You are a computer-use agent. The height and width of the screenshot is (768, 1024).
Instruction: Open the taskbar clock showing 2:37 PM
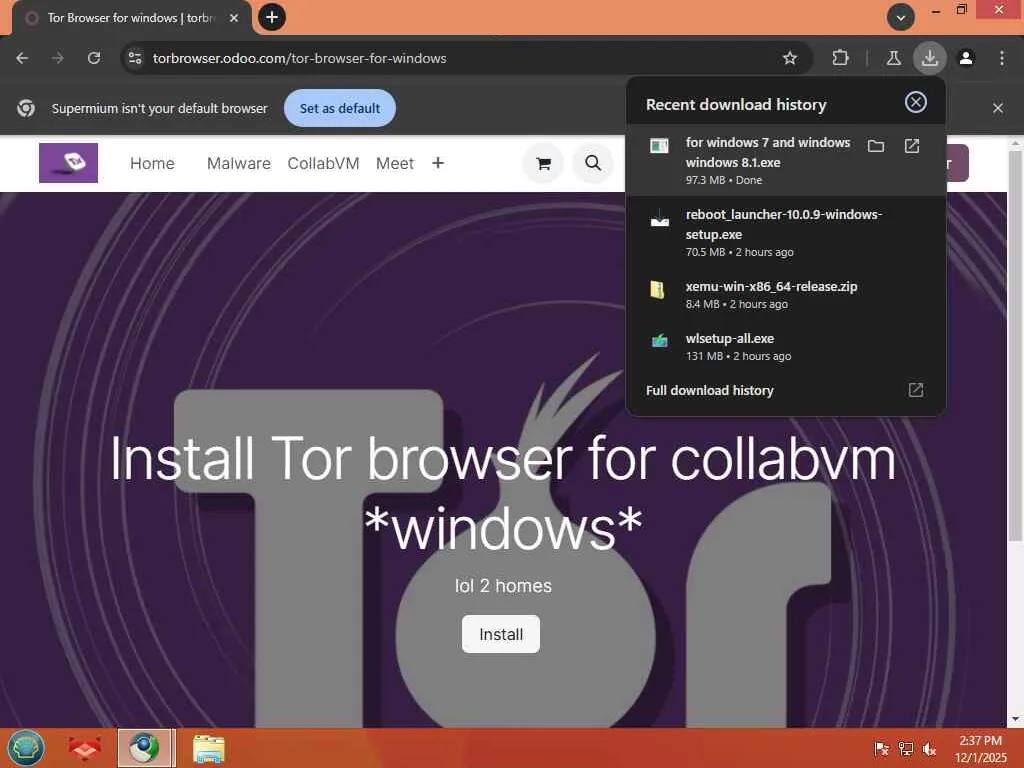click(x=980, y=749)
